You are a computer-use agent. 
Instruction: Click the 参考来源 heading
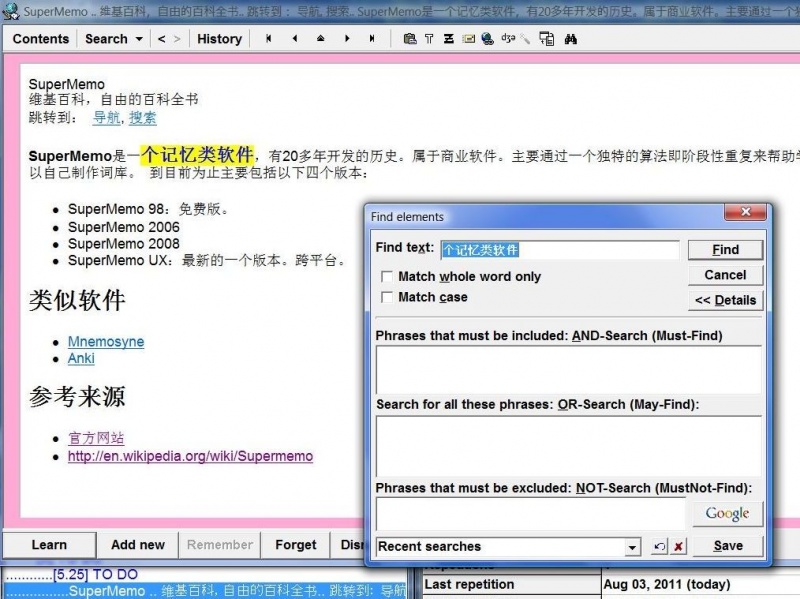[77, 396]
